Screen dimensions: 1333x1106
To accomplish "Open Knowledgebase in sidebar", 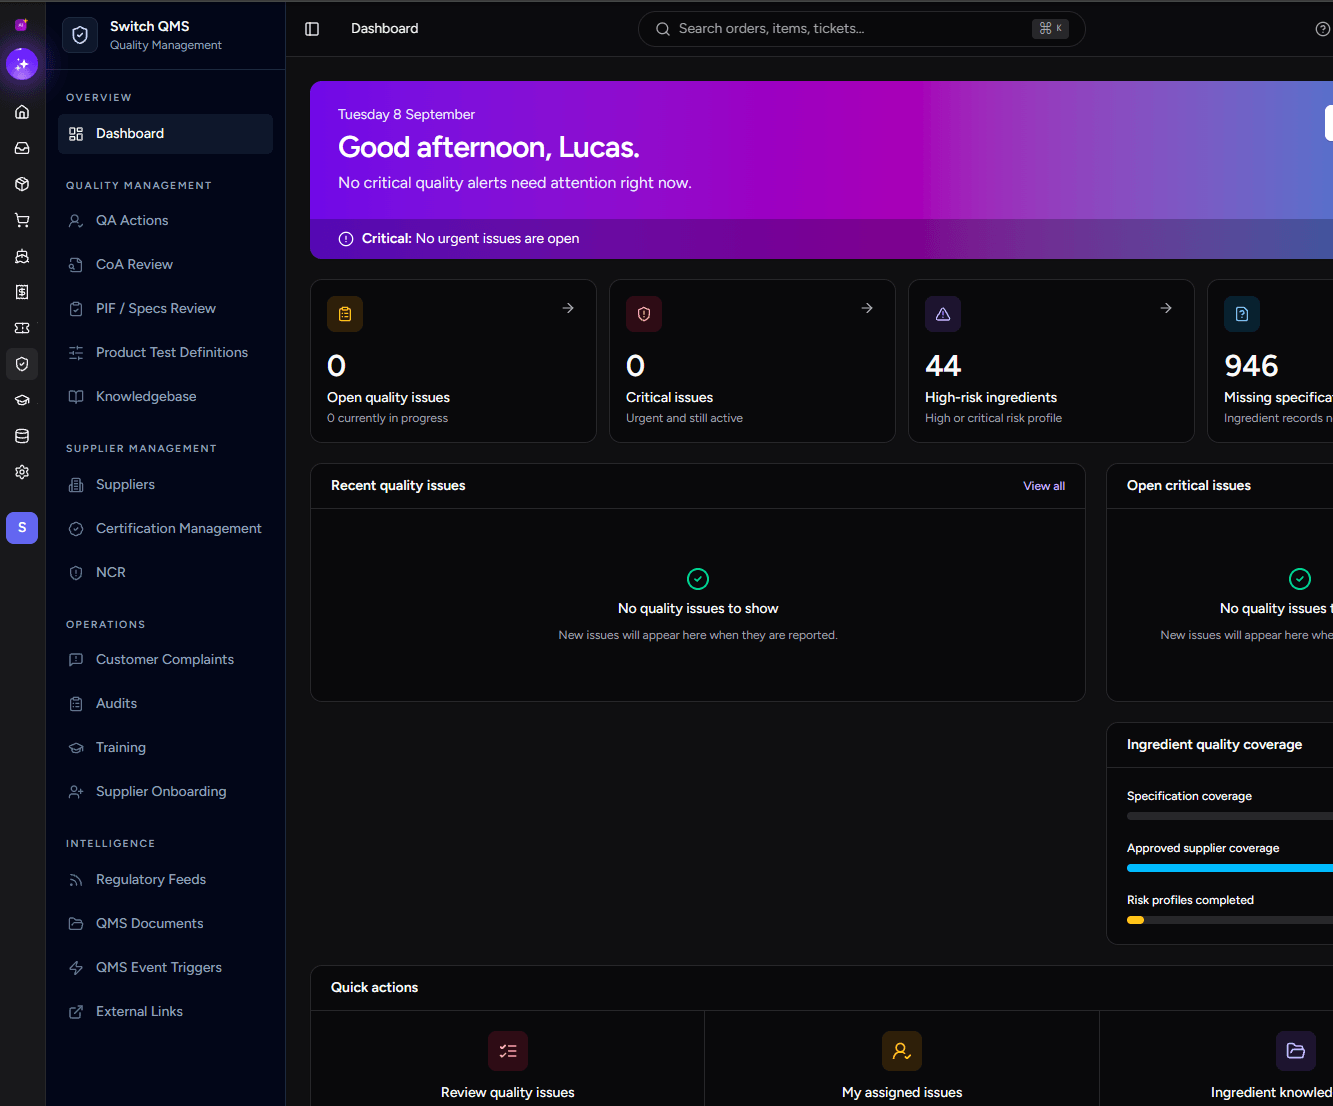I will [x=165, y=397].
